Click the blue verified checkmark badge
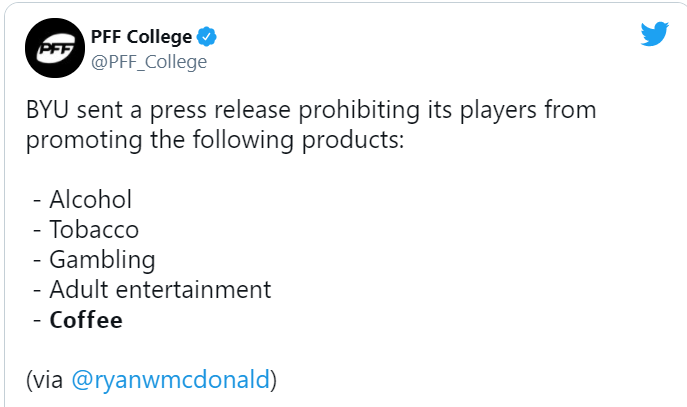 (206, 37)
